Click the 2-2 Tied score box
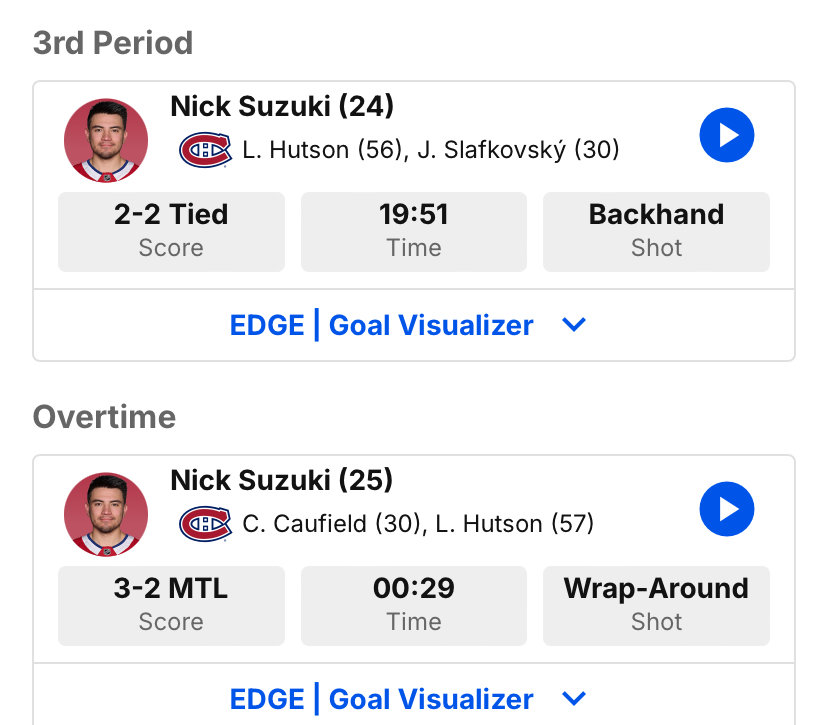Image resolution: width=828 pixels, height=725 pixels. (x=171, y=232)
